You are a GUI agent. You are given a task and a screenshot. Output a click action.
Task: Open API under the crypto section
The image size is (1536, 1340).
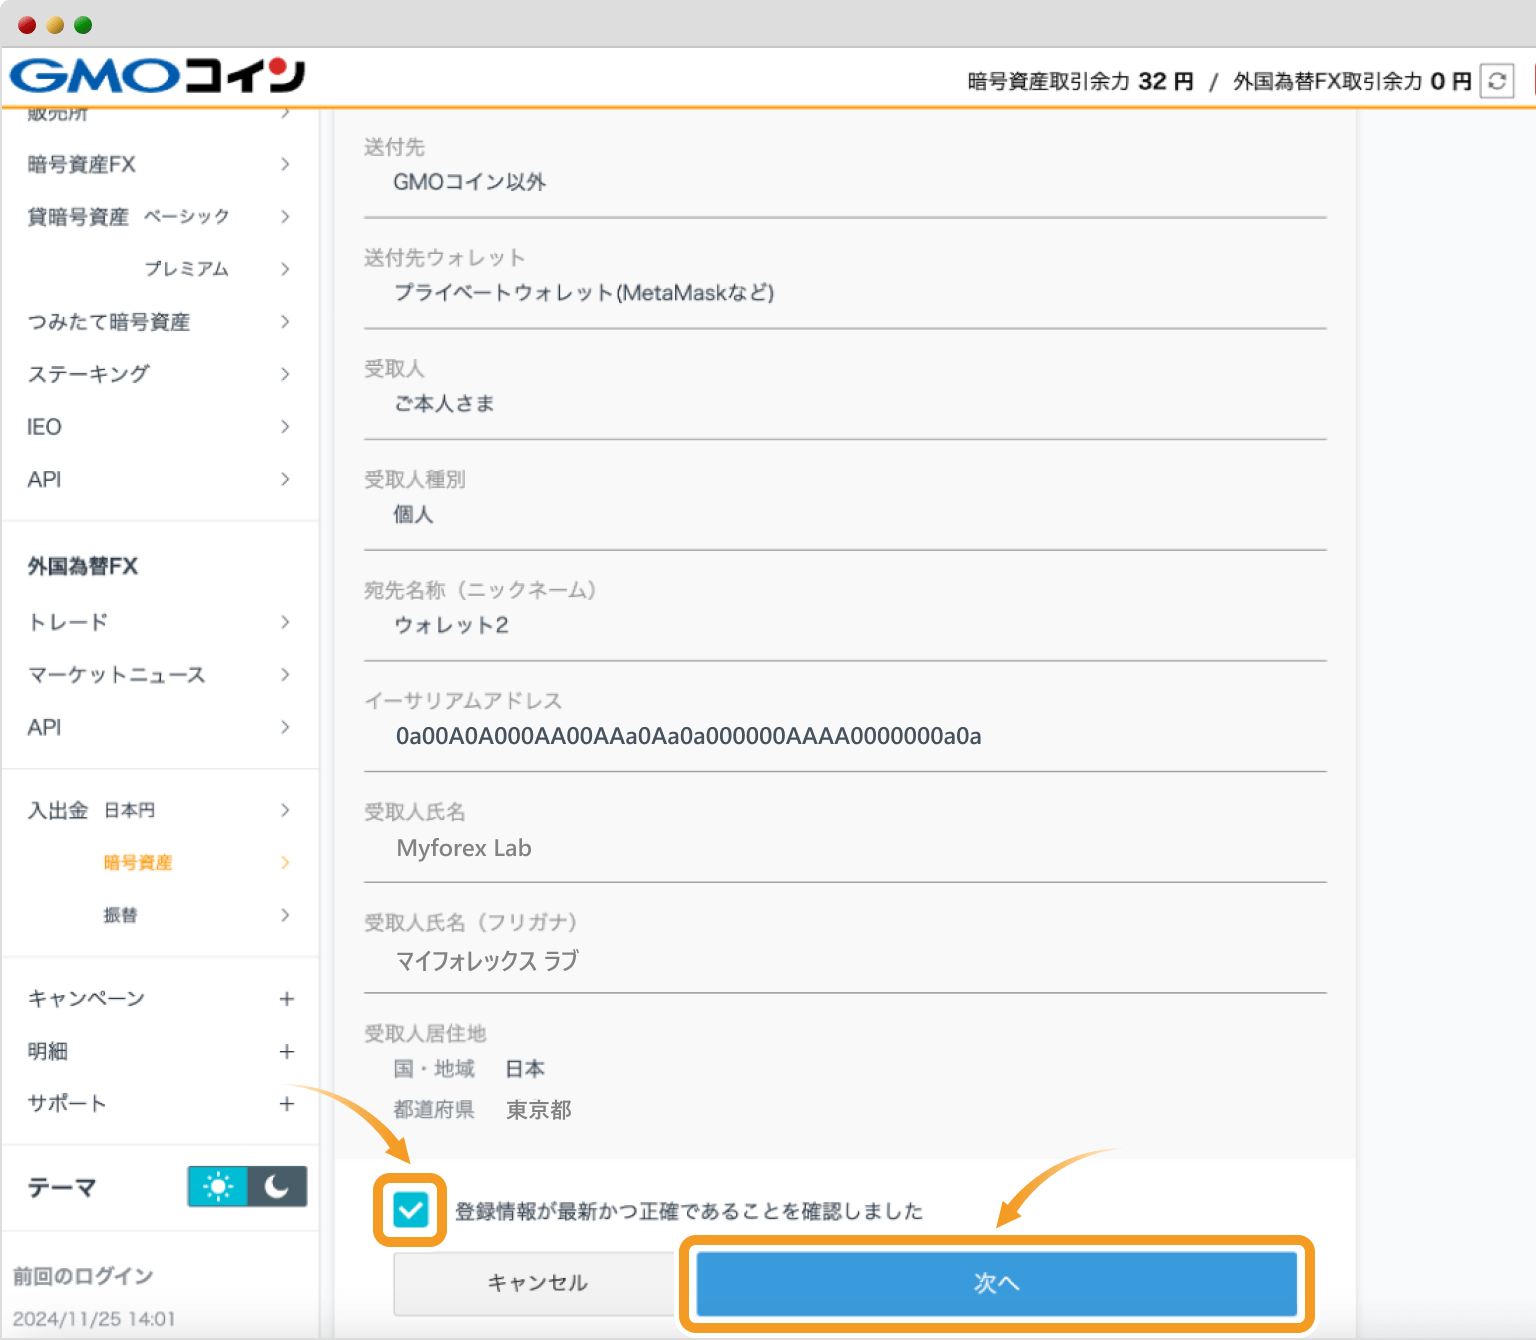coord(44,479)
